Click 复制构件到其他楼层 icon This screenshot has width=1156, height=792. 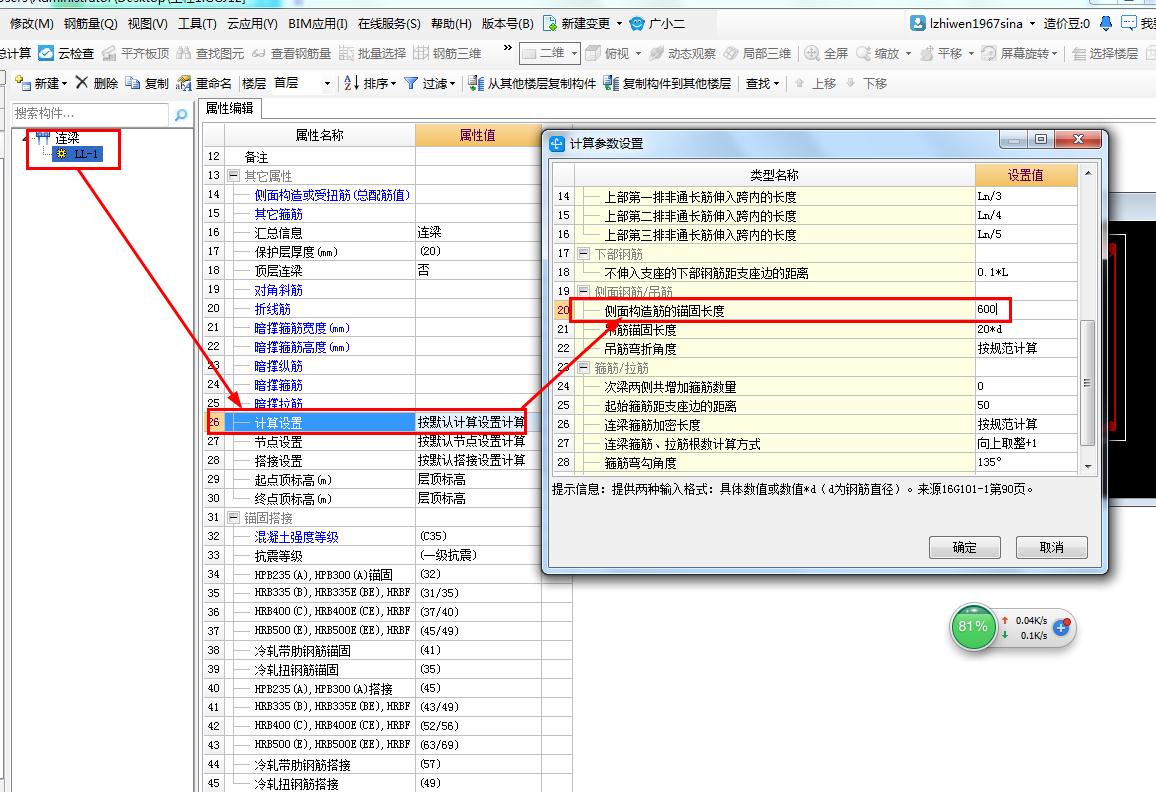tap(611, 83)
